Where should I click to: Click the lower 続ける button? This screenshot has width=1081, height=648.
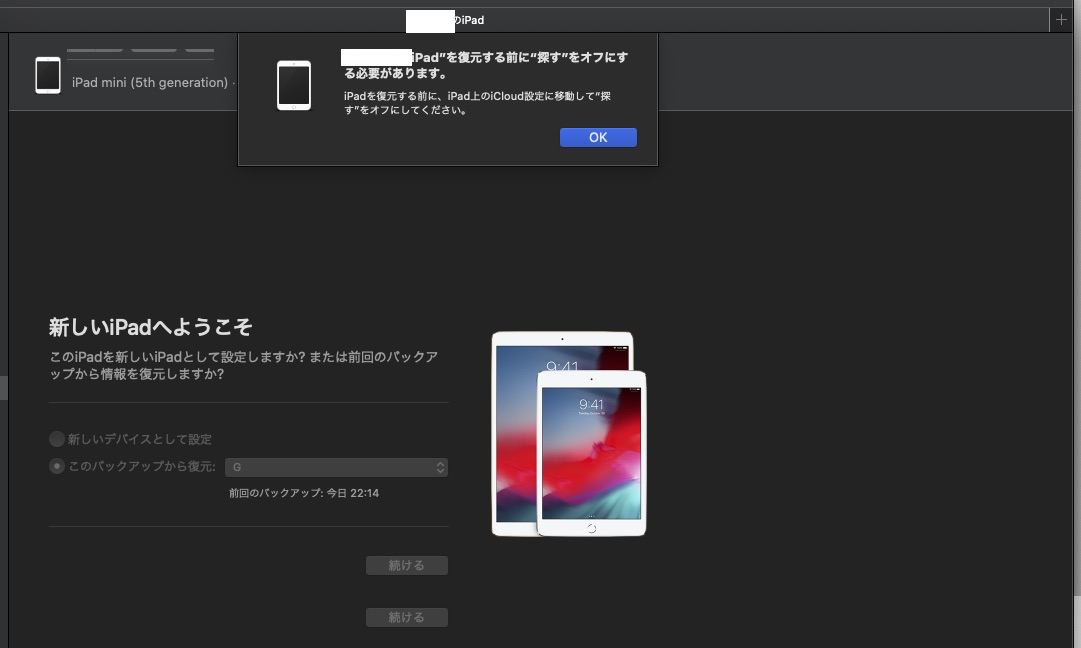pos(407,617)
